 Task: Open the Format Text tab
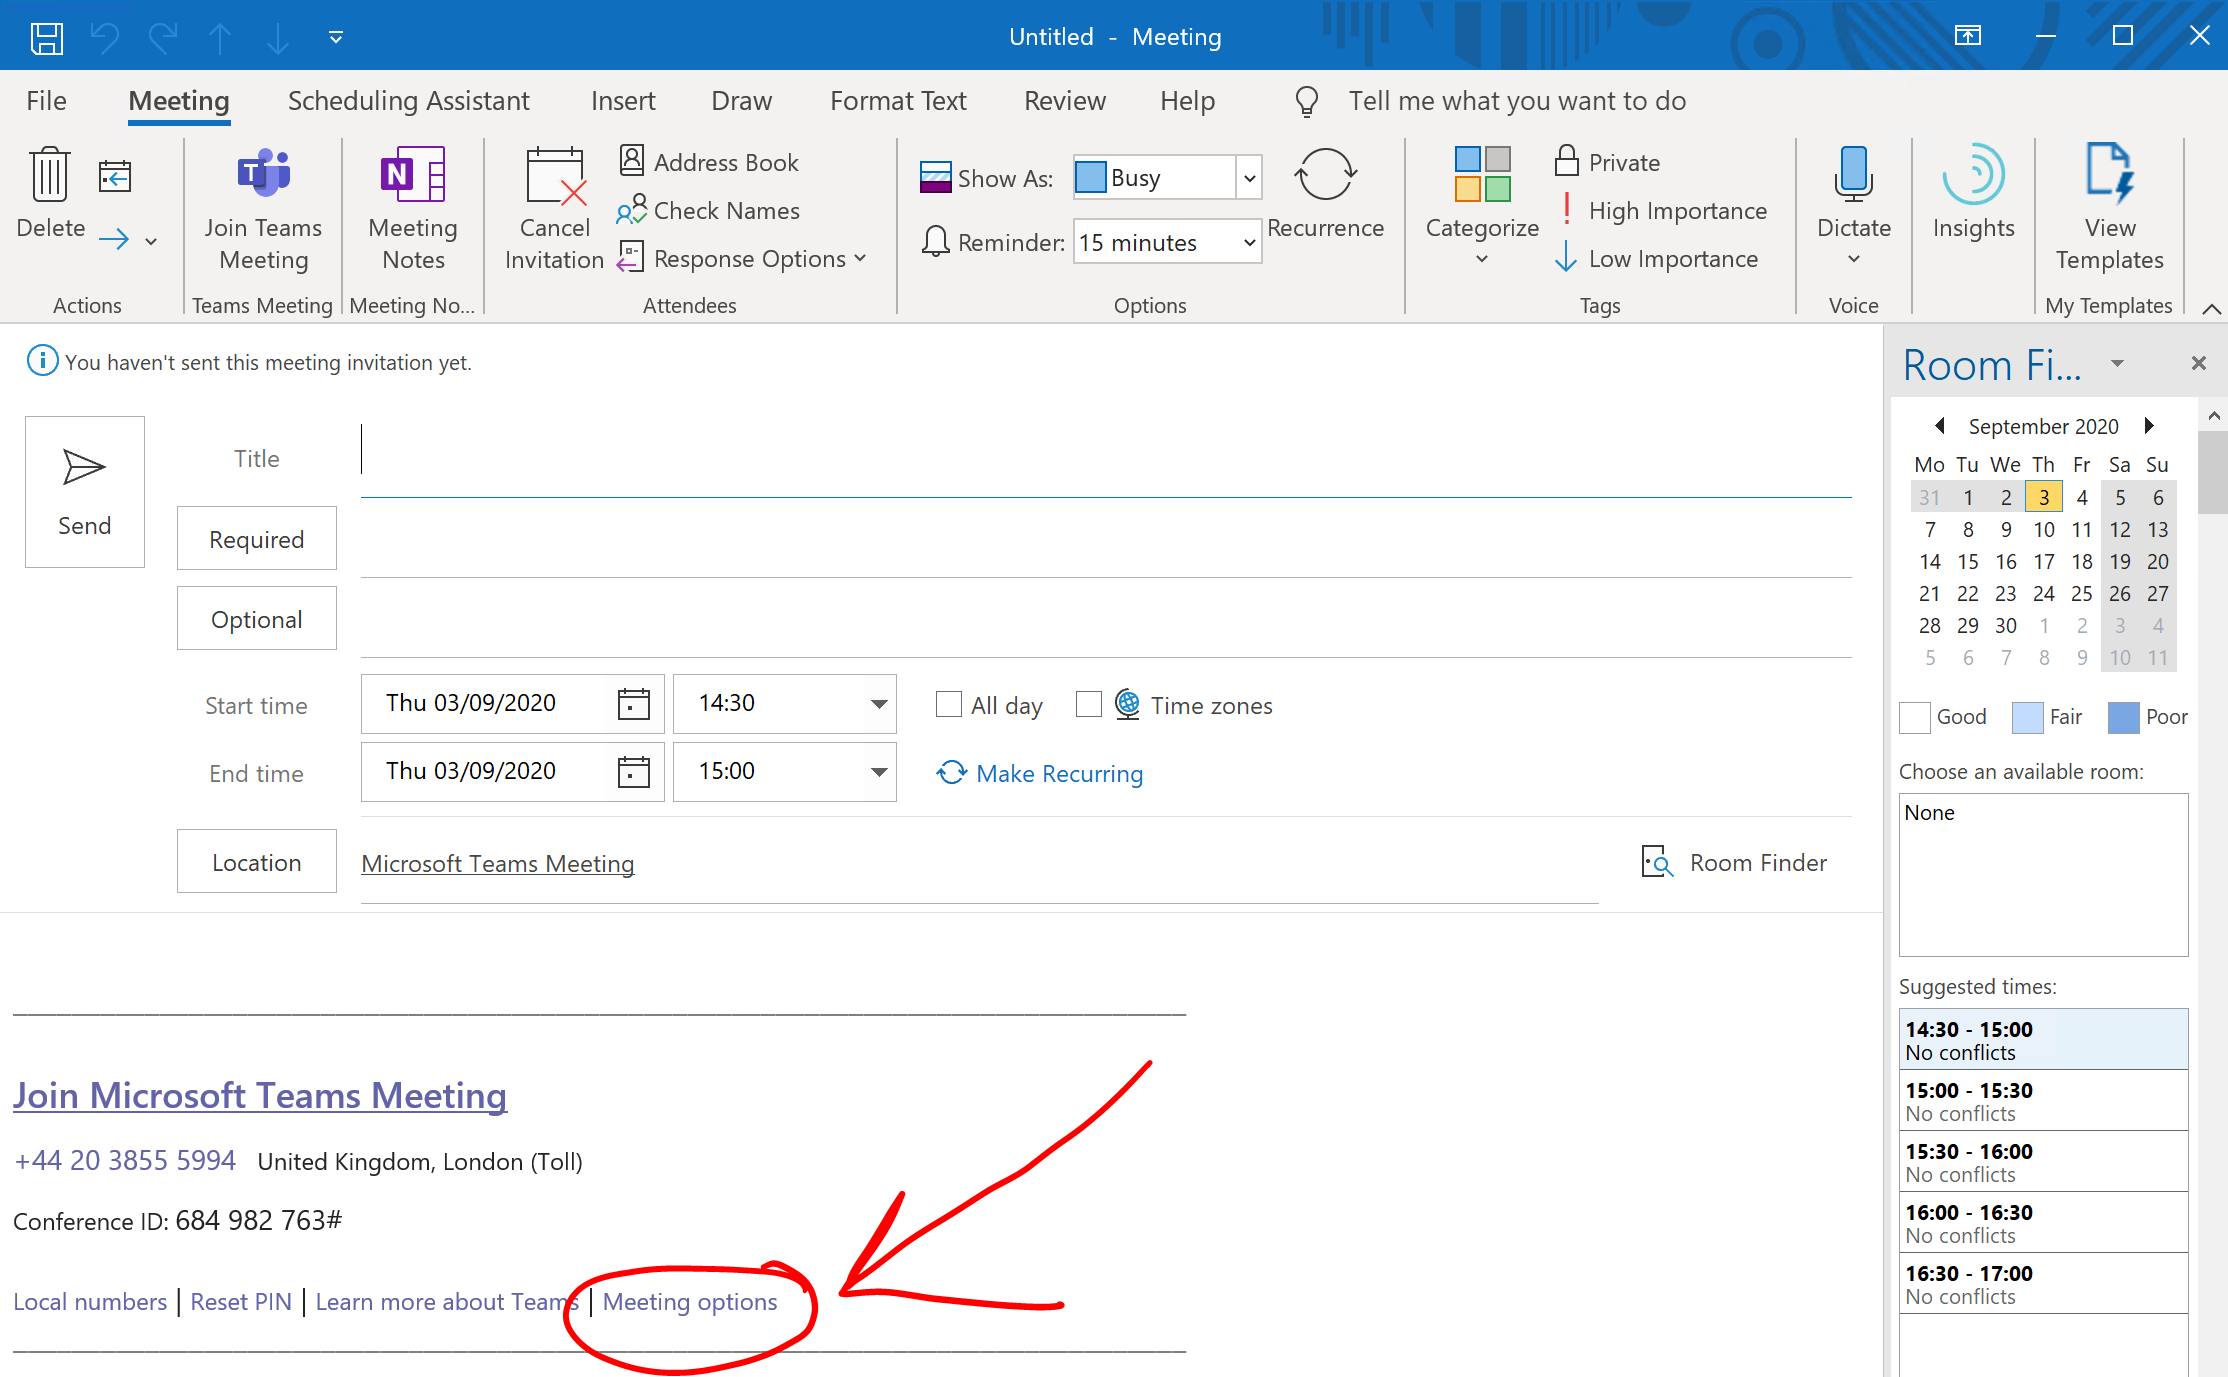897,101
